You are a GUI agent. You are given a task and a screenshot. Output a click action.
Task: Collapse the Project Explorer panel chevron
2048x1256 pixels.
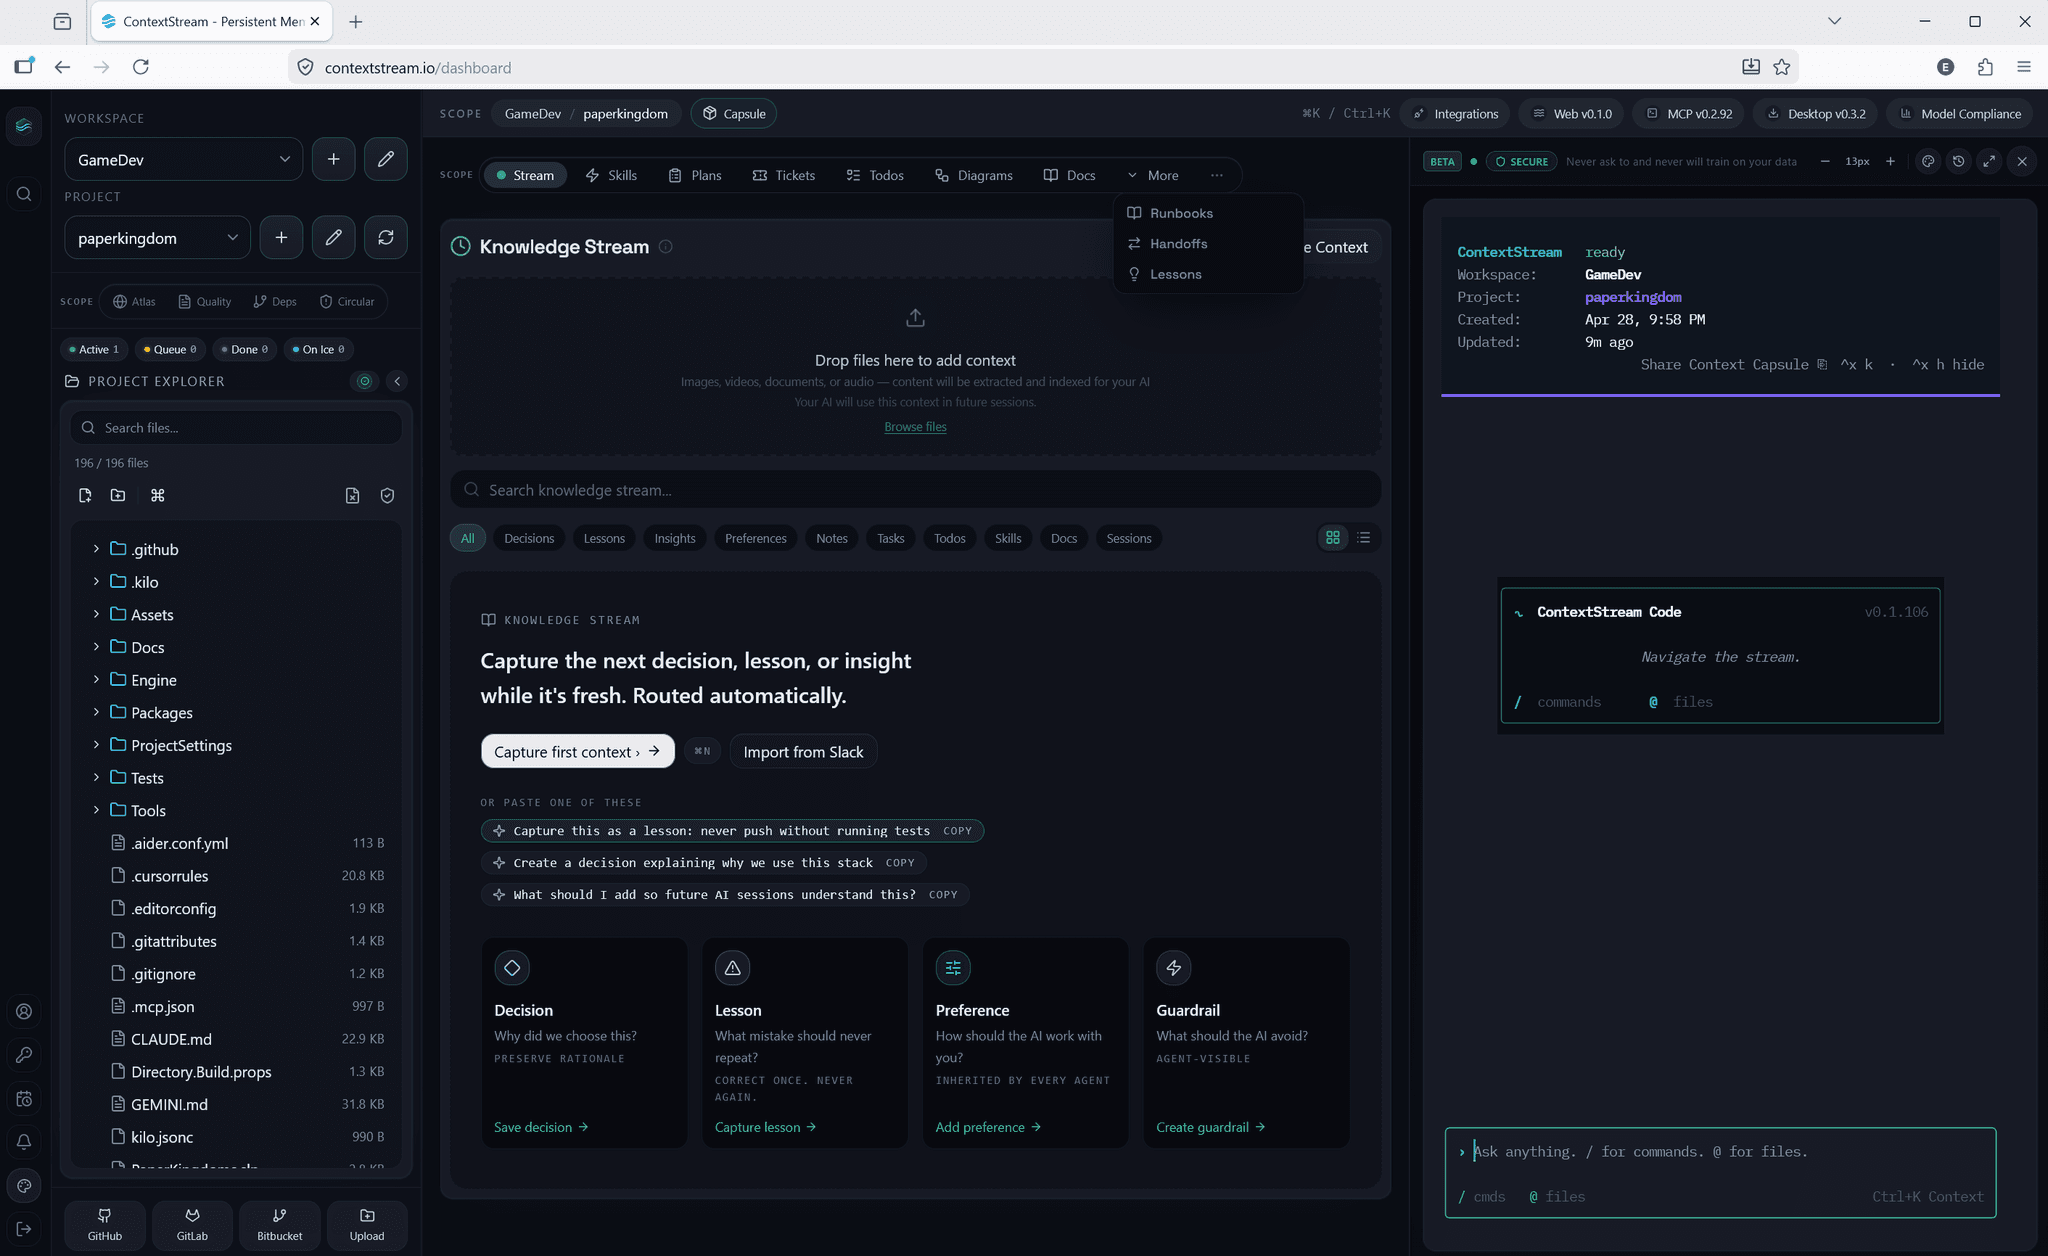pyautogui.click(x=397, y=381)
